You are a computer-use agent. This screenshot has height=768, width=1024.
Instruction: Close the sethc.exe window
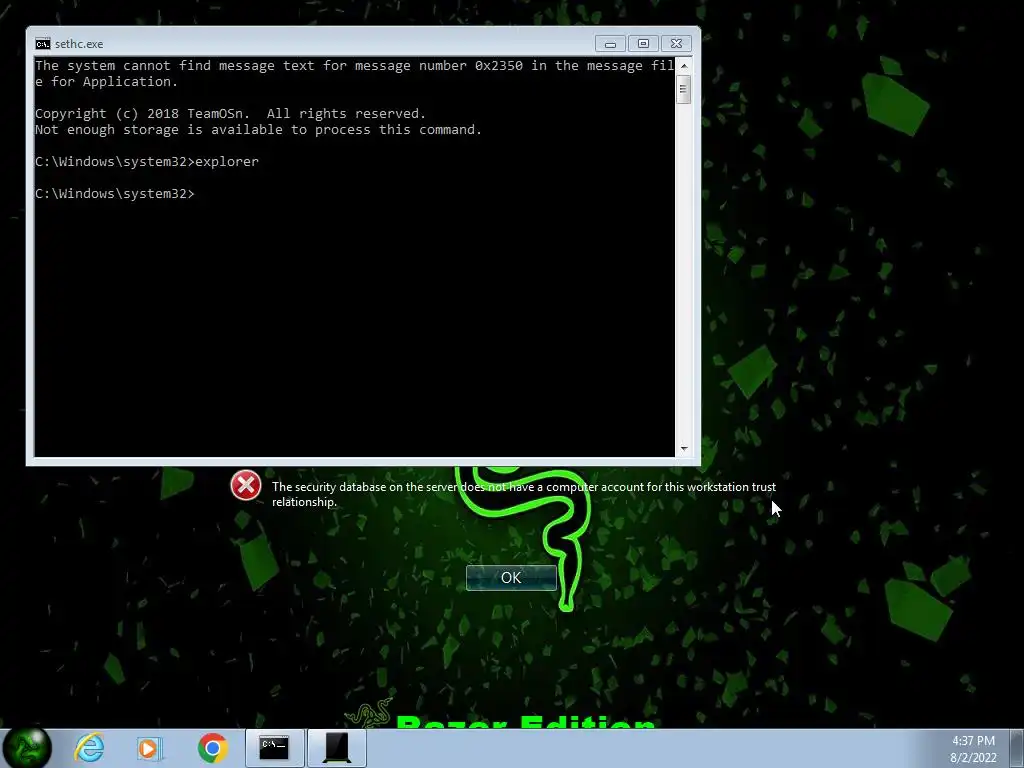(x=677, y=44)
